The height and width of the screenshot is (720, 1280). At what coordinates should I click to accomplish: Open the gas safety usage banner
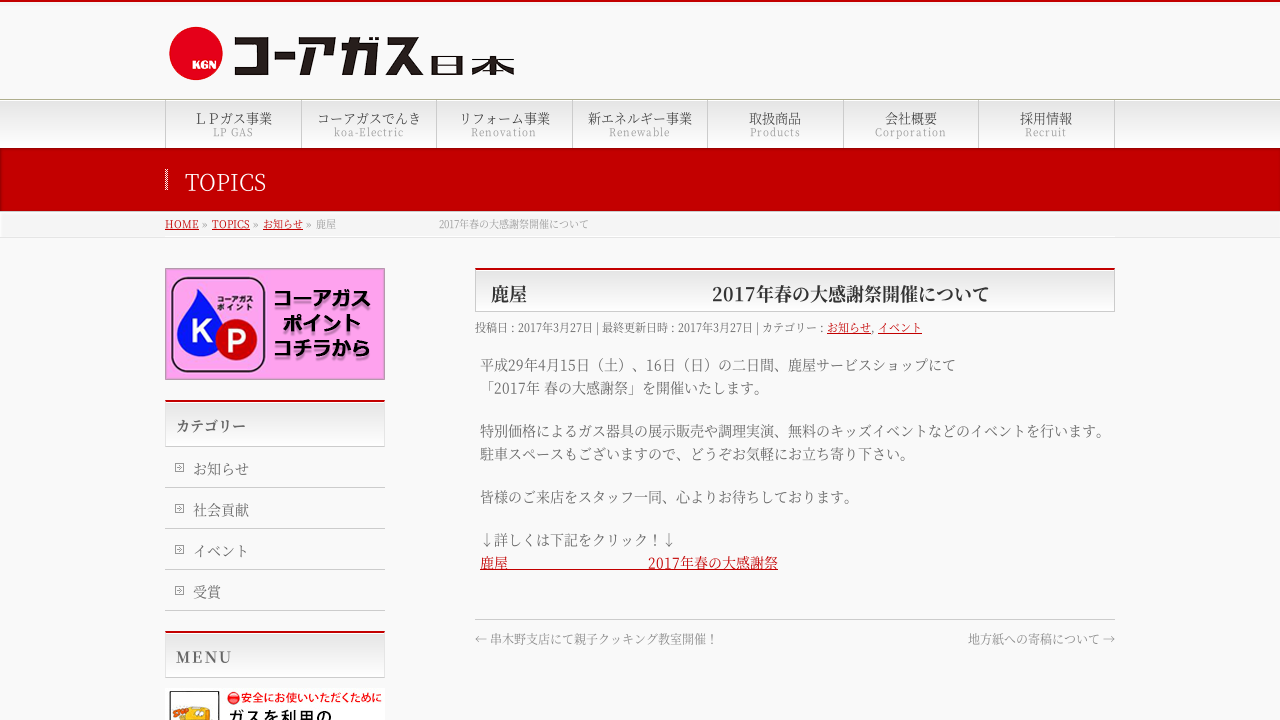click(275, 705)
